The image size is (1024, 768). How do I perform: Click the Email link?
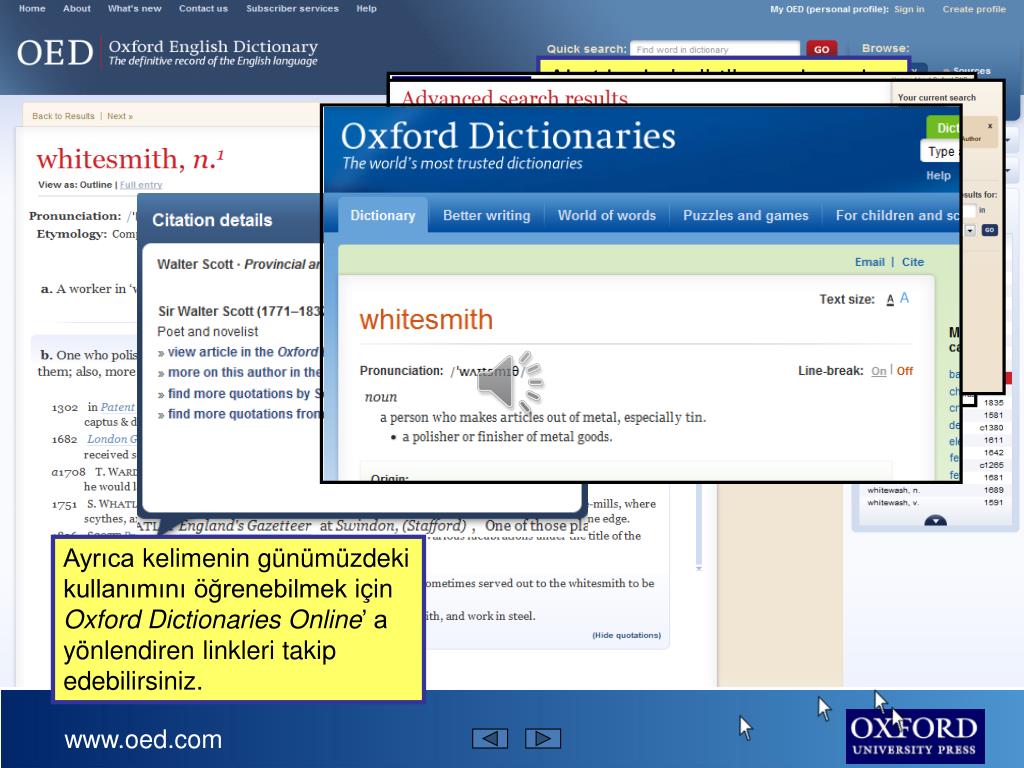870,262
